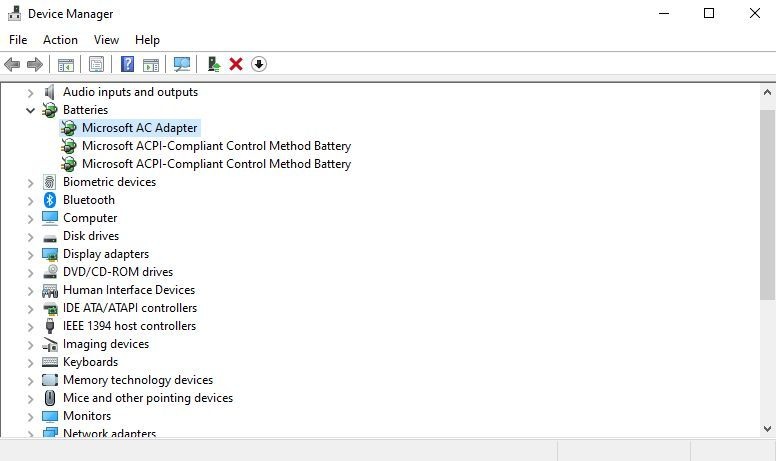Open the File menu
776x461 pixels.
click(18, 40)
